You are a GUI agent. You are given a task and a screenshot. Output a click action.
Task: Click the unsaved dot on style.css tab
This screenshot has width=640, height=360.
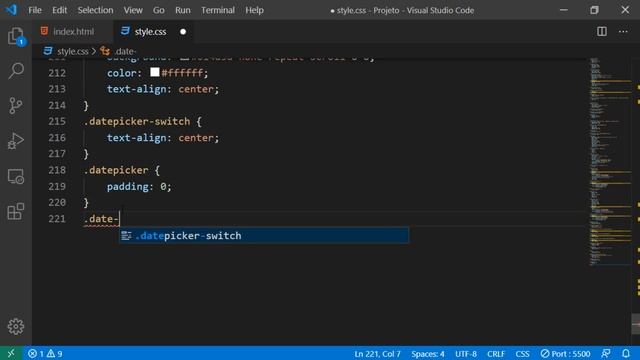point(183,31)
